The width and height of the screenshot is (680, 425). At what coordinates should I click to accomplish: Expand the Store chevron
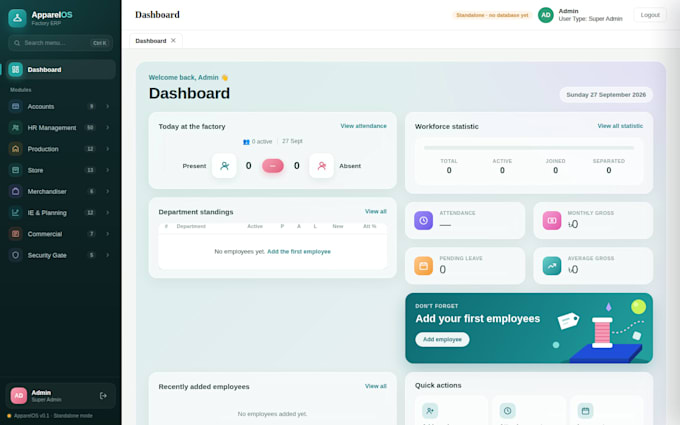(108, 170)
